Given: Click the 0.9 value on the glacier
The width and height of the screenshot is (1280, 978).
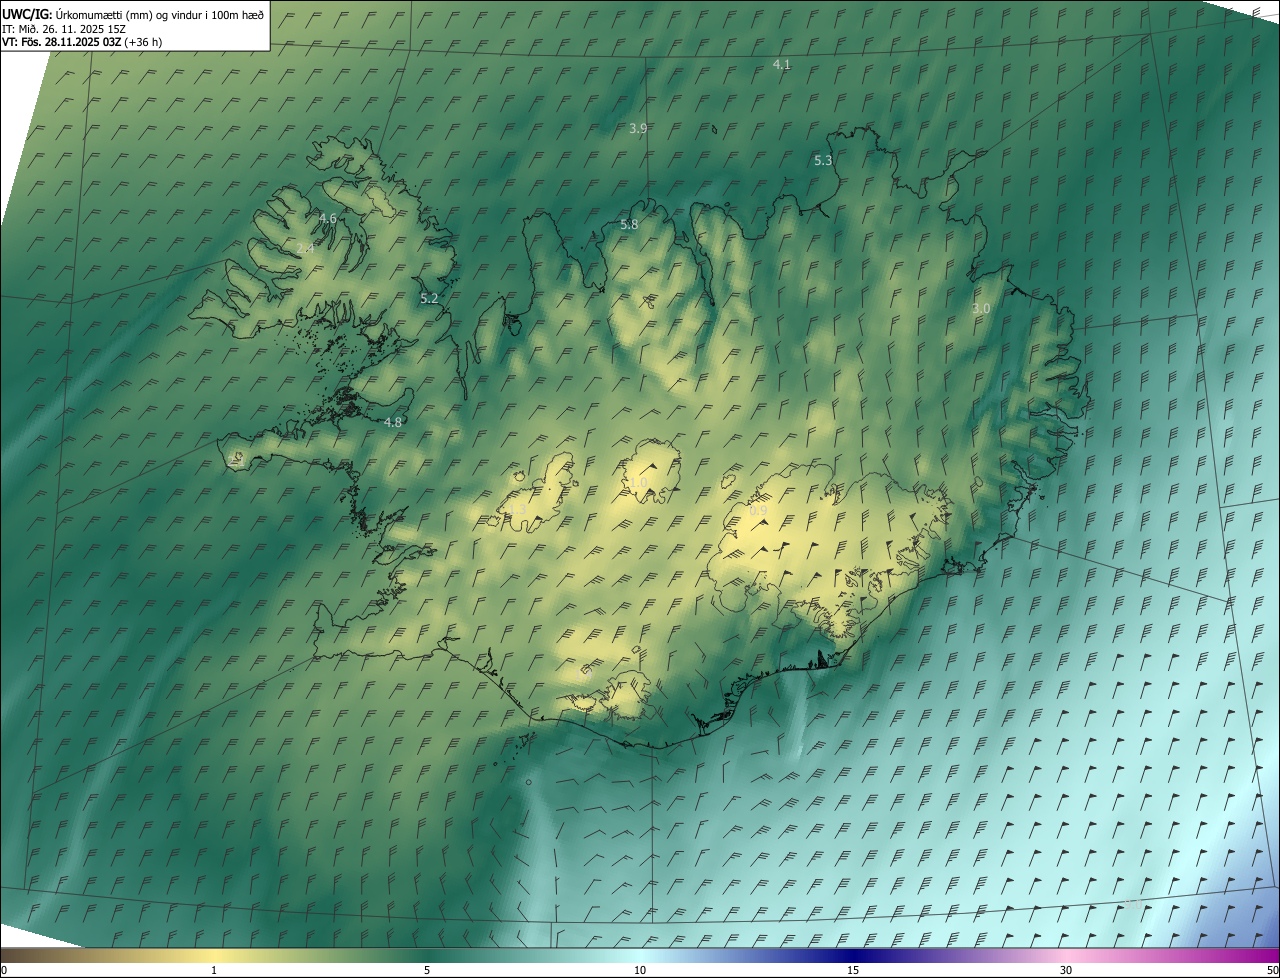Looking at the screenshot, I should (x=758, y=510).
